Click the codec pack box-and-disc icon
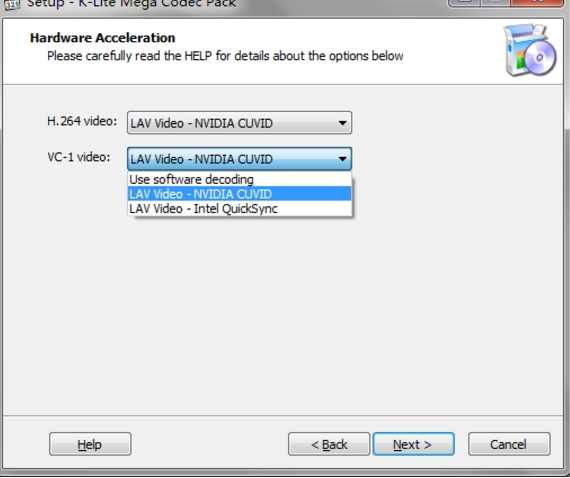 530,50
